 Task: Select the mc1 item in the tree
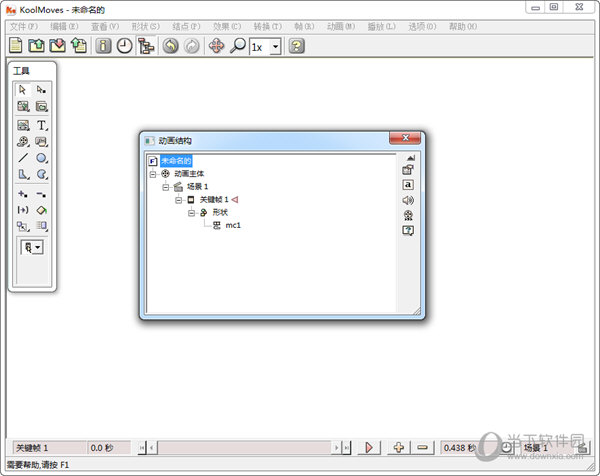233,225
